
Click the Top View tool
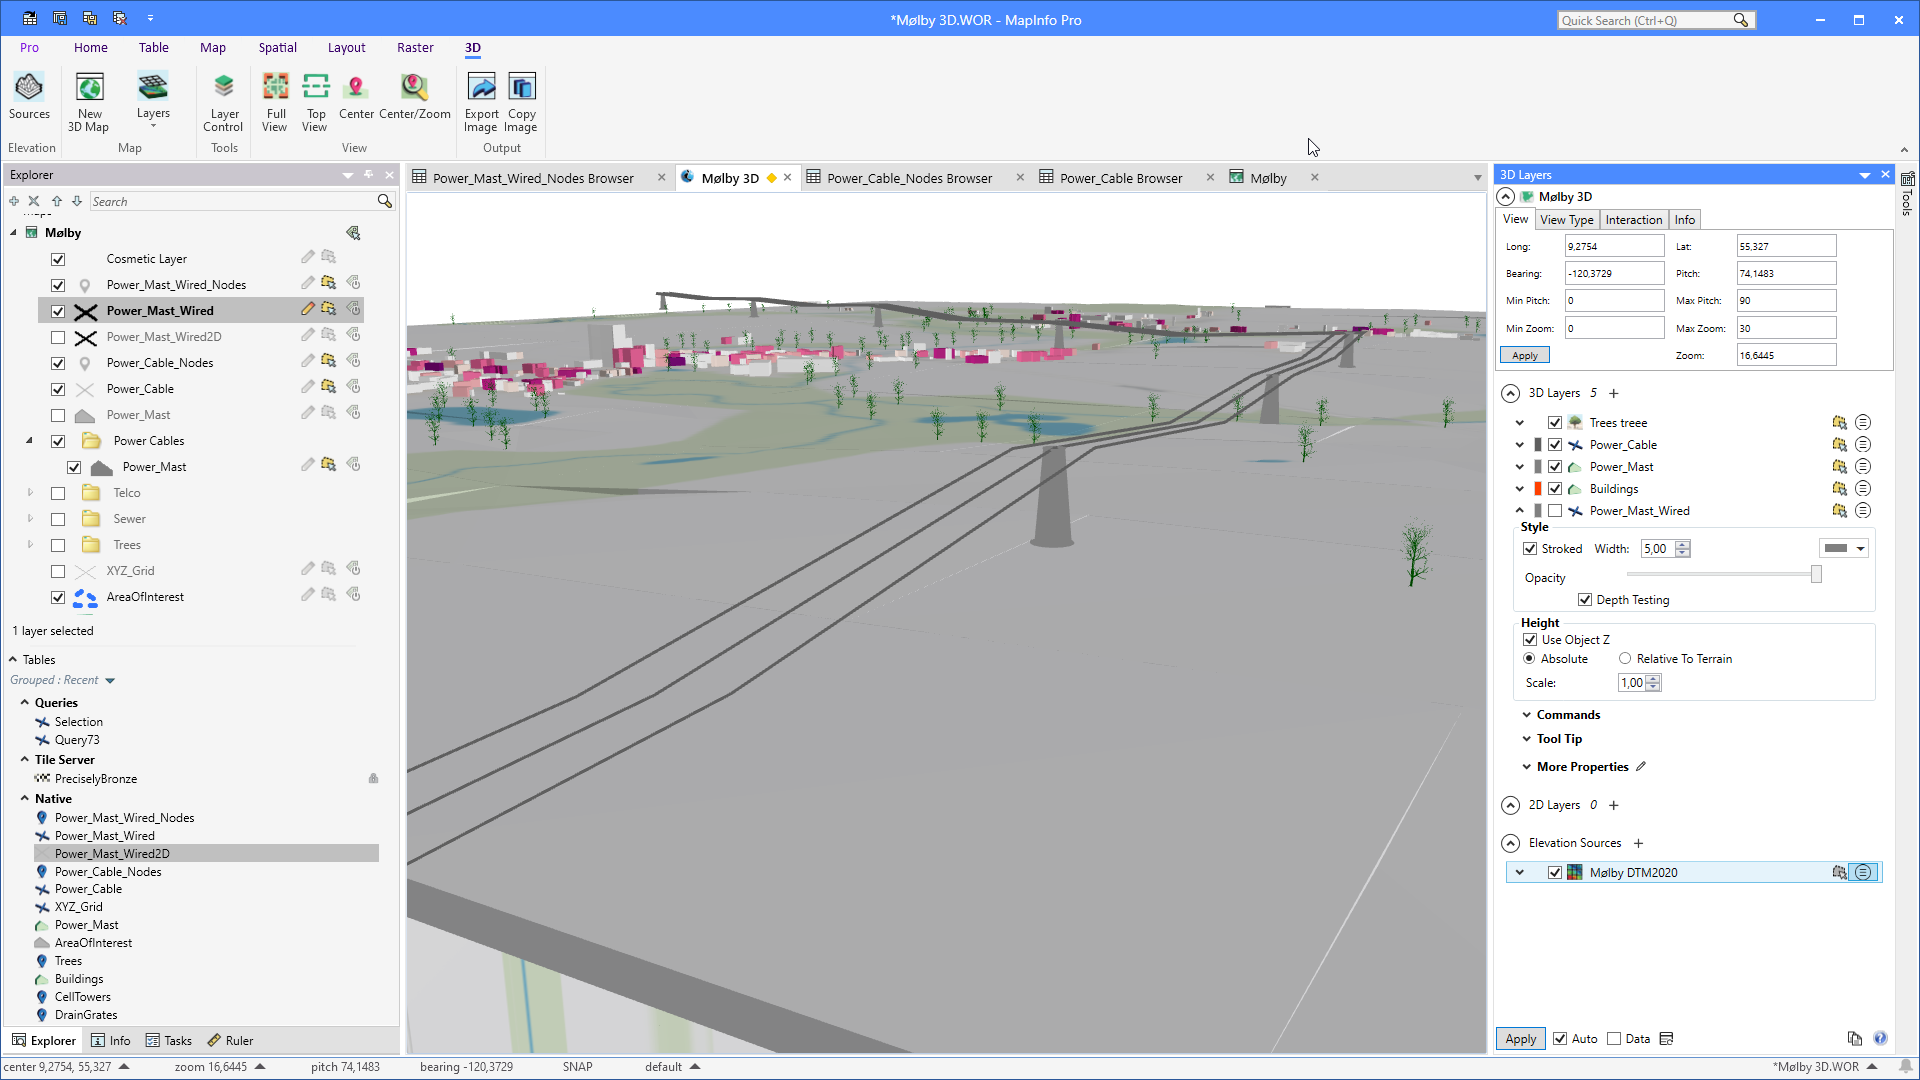coord(315,100)
